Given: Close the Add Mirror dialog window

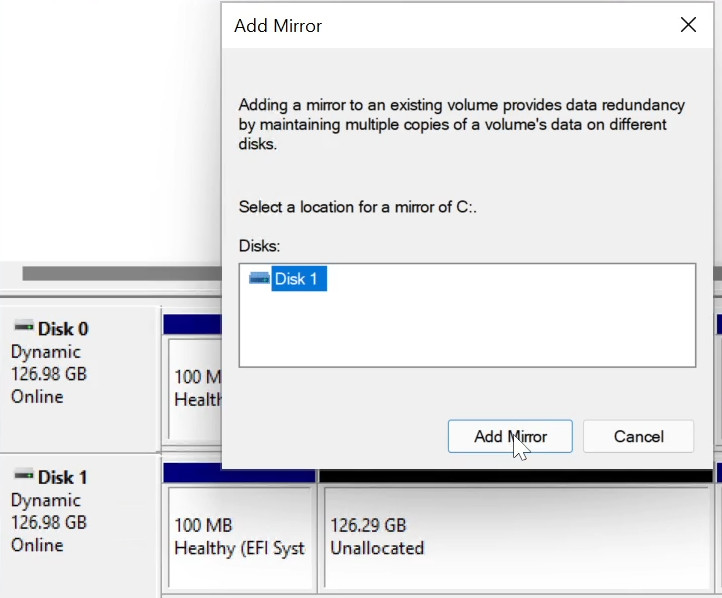Looking at the screenshot, I should point(688,25).
